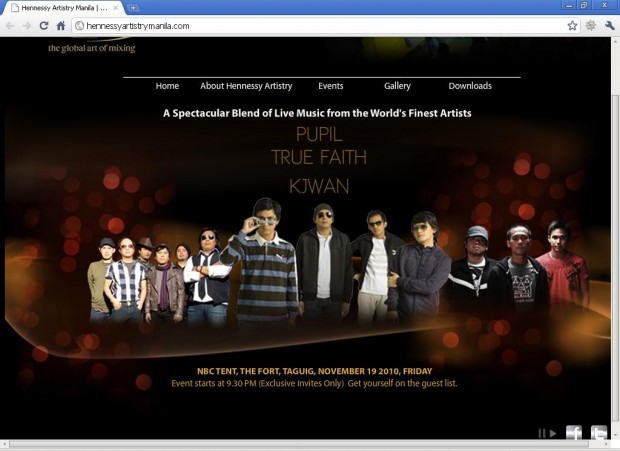
Task: Bookmark this page with the star icon
Action: point(572,26)
